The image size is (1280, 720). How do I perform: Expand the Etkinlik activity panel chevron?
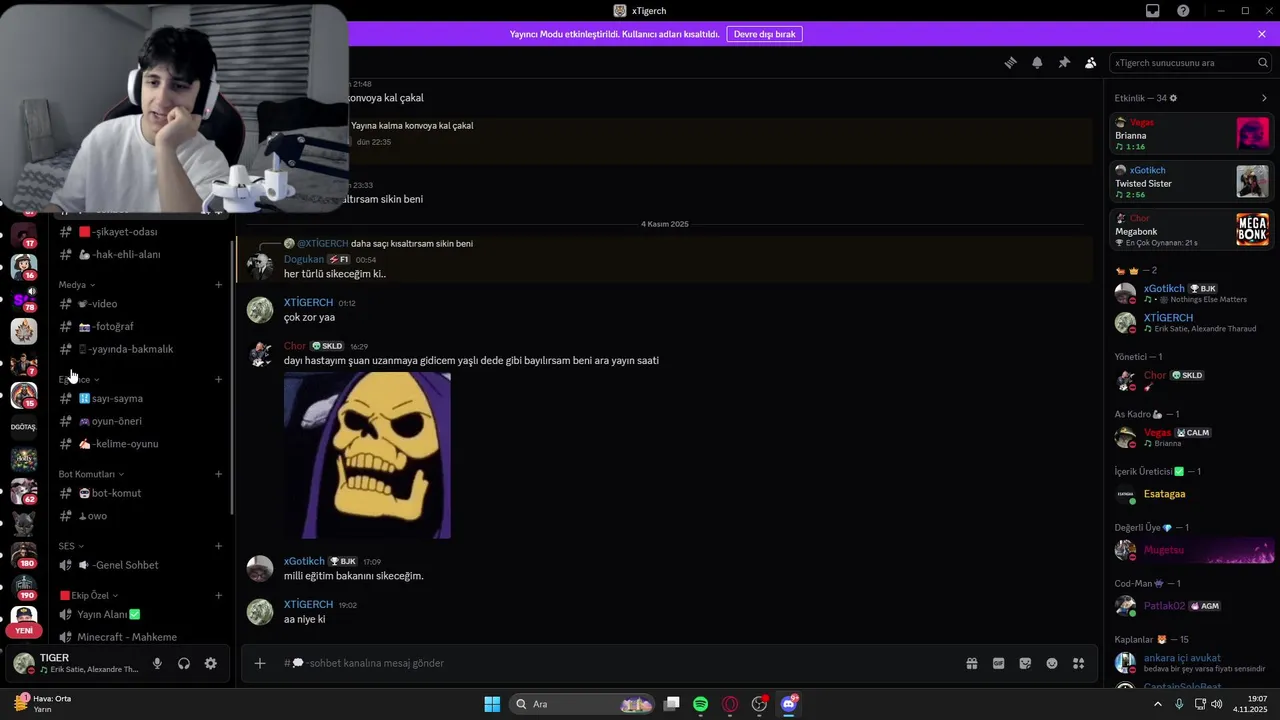click(x=1264, y=98)
